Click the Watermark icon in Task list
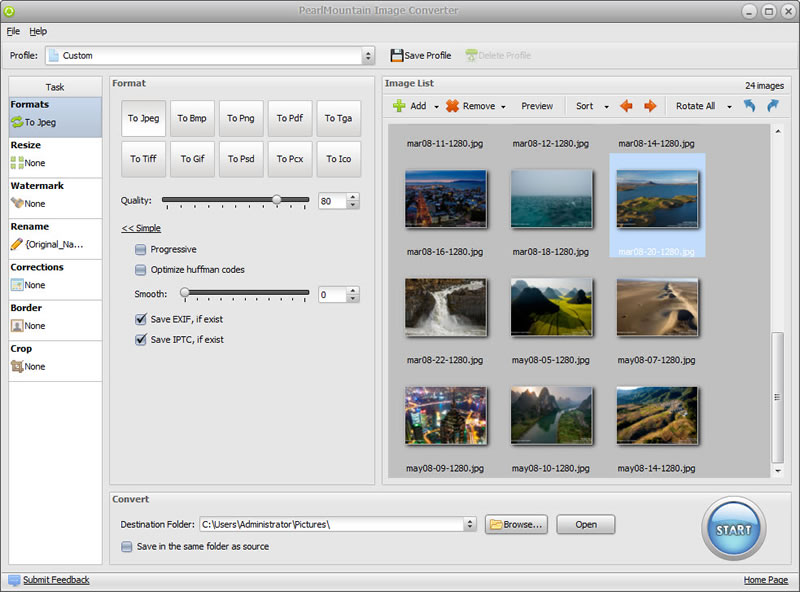Image resolution: width=800 pixels, height=592 pixels. [17, 203]
